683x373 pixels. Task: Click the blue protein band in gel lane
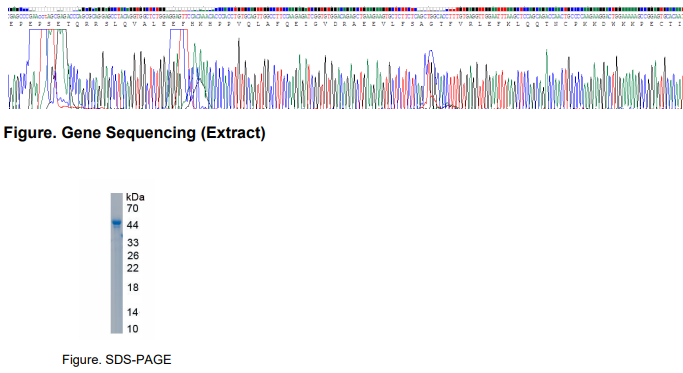tap(116, 223)
